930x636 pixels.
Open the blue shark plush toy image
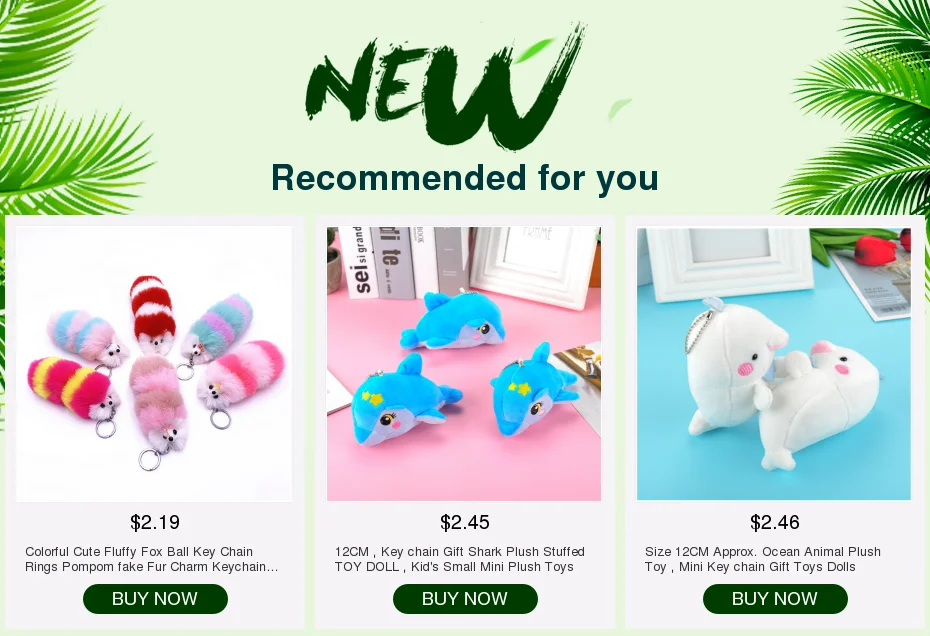[x=464, y=364]
